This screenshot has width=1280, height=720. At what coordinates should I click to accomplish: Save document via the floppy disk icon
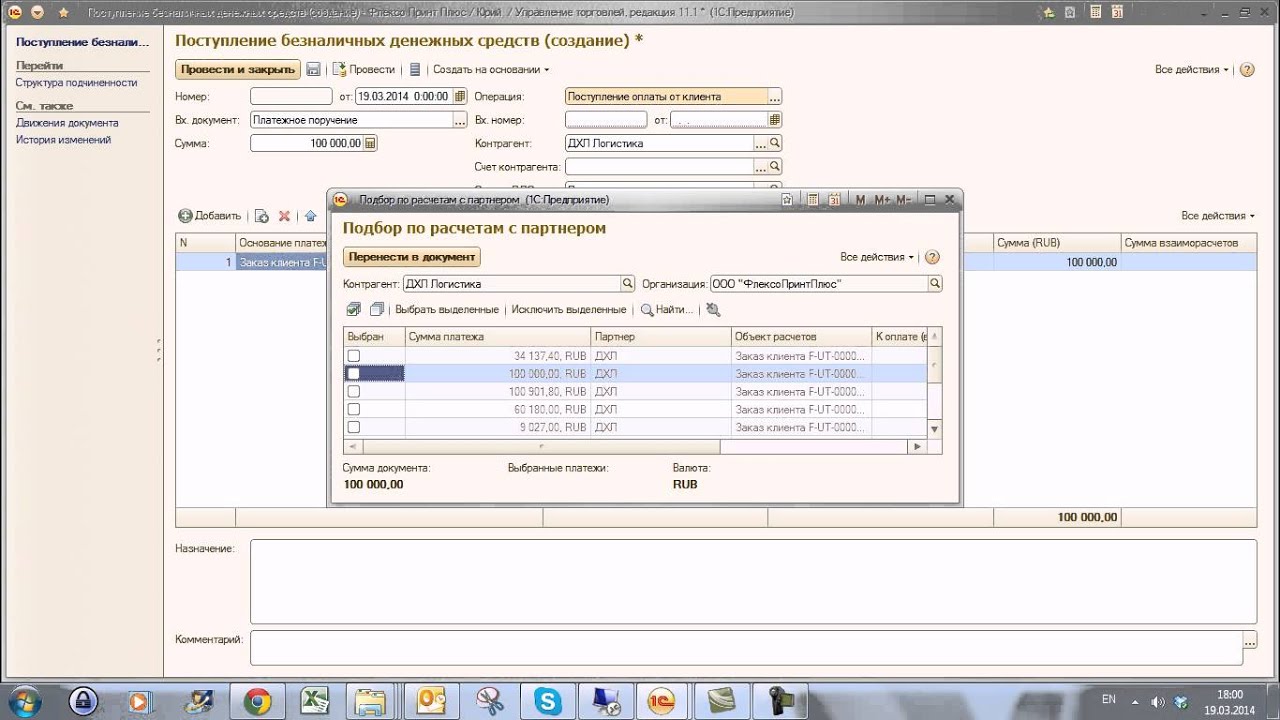[x=313, y=70]
